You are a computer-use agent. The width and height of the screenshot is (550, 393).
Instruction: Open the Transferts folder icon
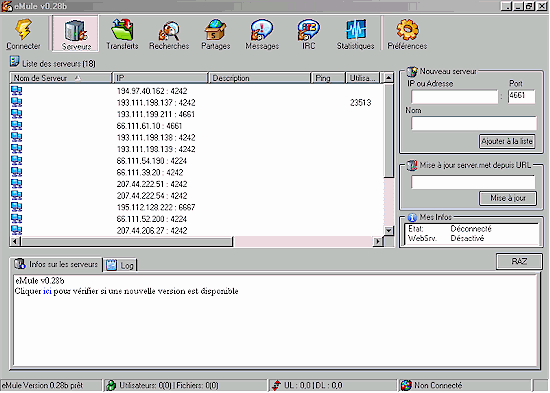click(122, 29)
